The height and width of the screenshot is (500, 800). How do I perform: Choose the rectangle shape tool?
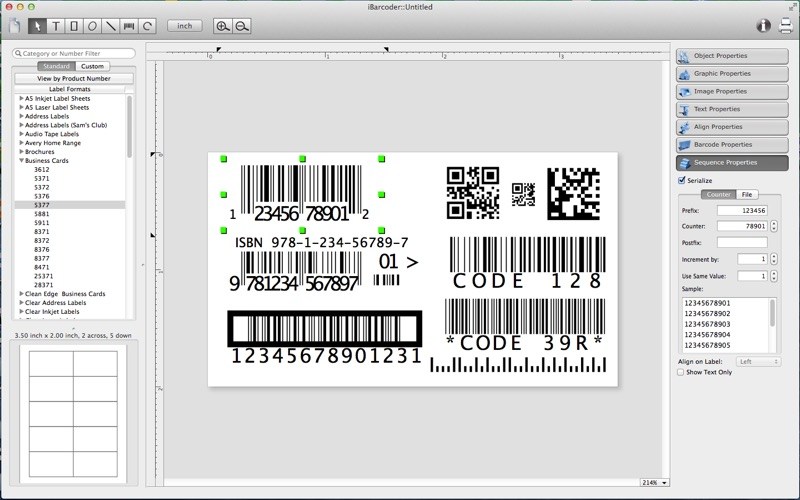tap(74, 25)
